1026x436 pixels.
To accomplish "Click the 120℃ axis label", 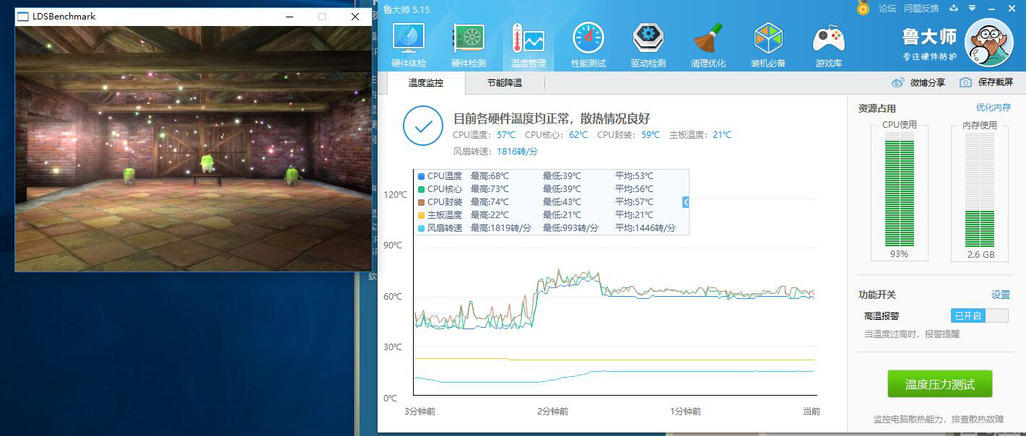I will click(395, 195).
